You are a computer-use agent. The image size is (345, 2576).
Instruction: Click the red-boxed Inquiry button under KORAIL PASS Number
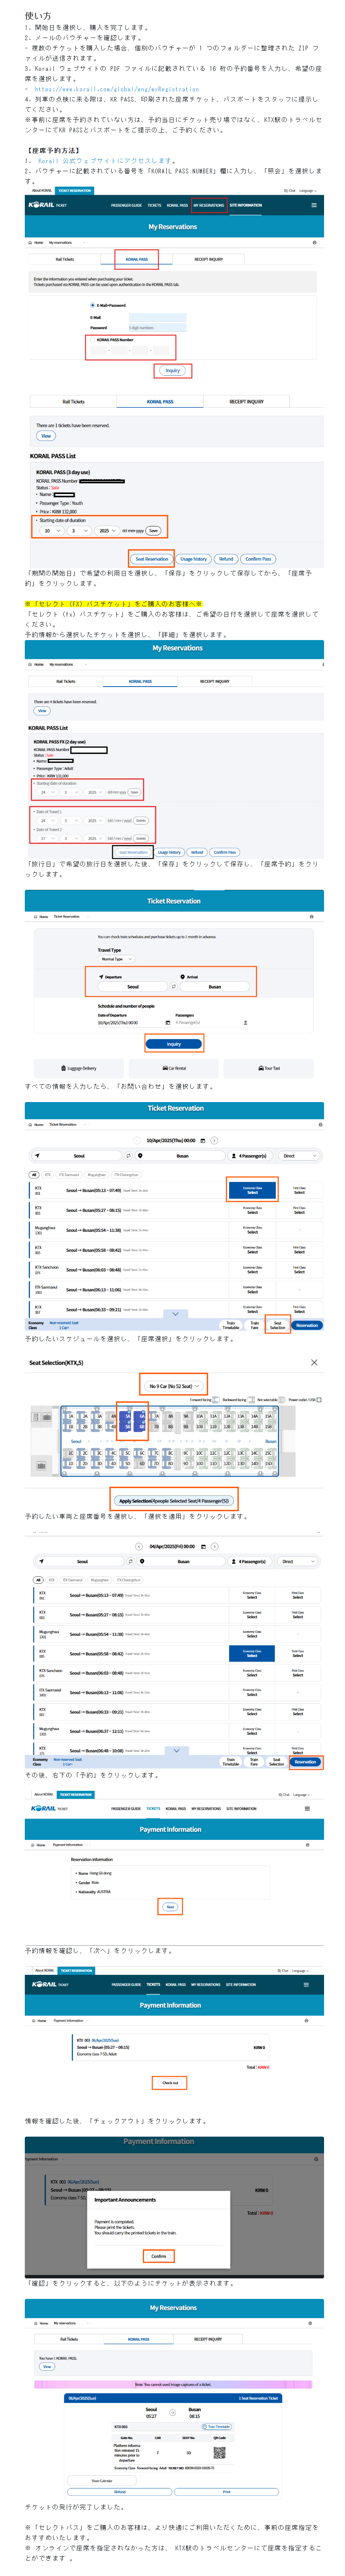tap(173, 371)
